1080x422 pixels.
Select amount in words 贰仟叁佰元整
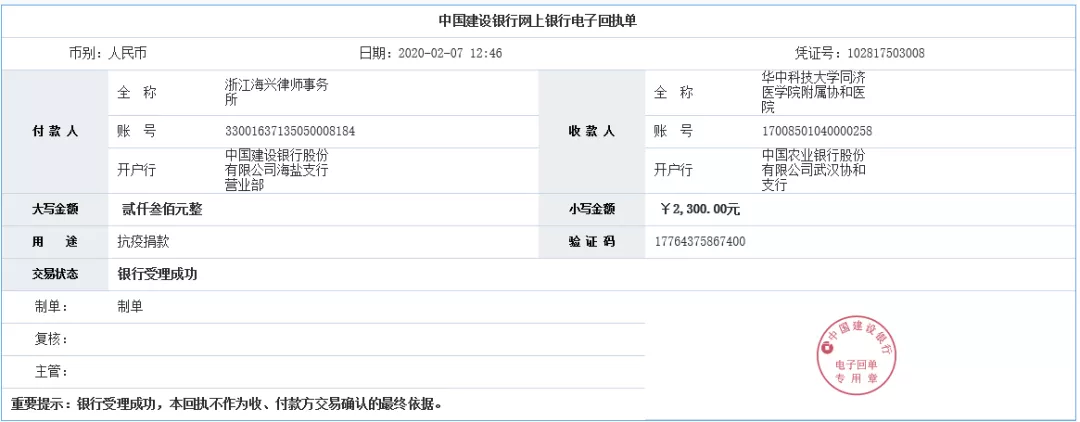162,209
